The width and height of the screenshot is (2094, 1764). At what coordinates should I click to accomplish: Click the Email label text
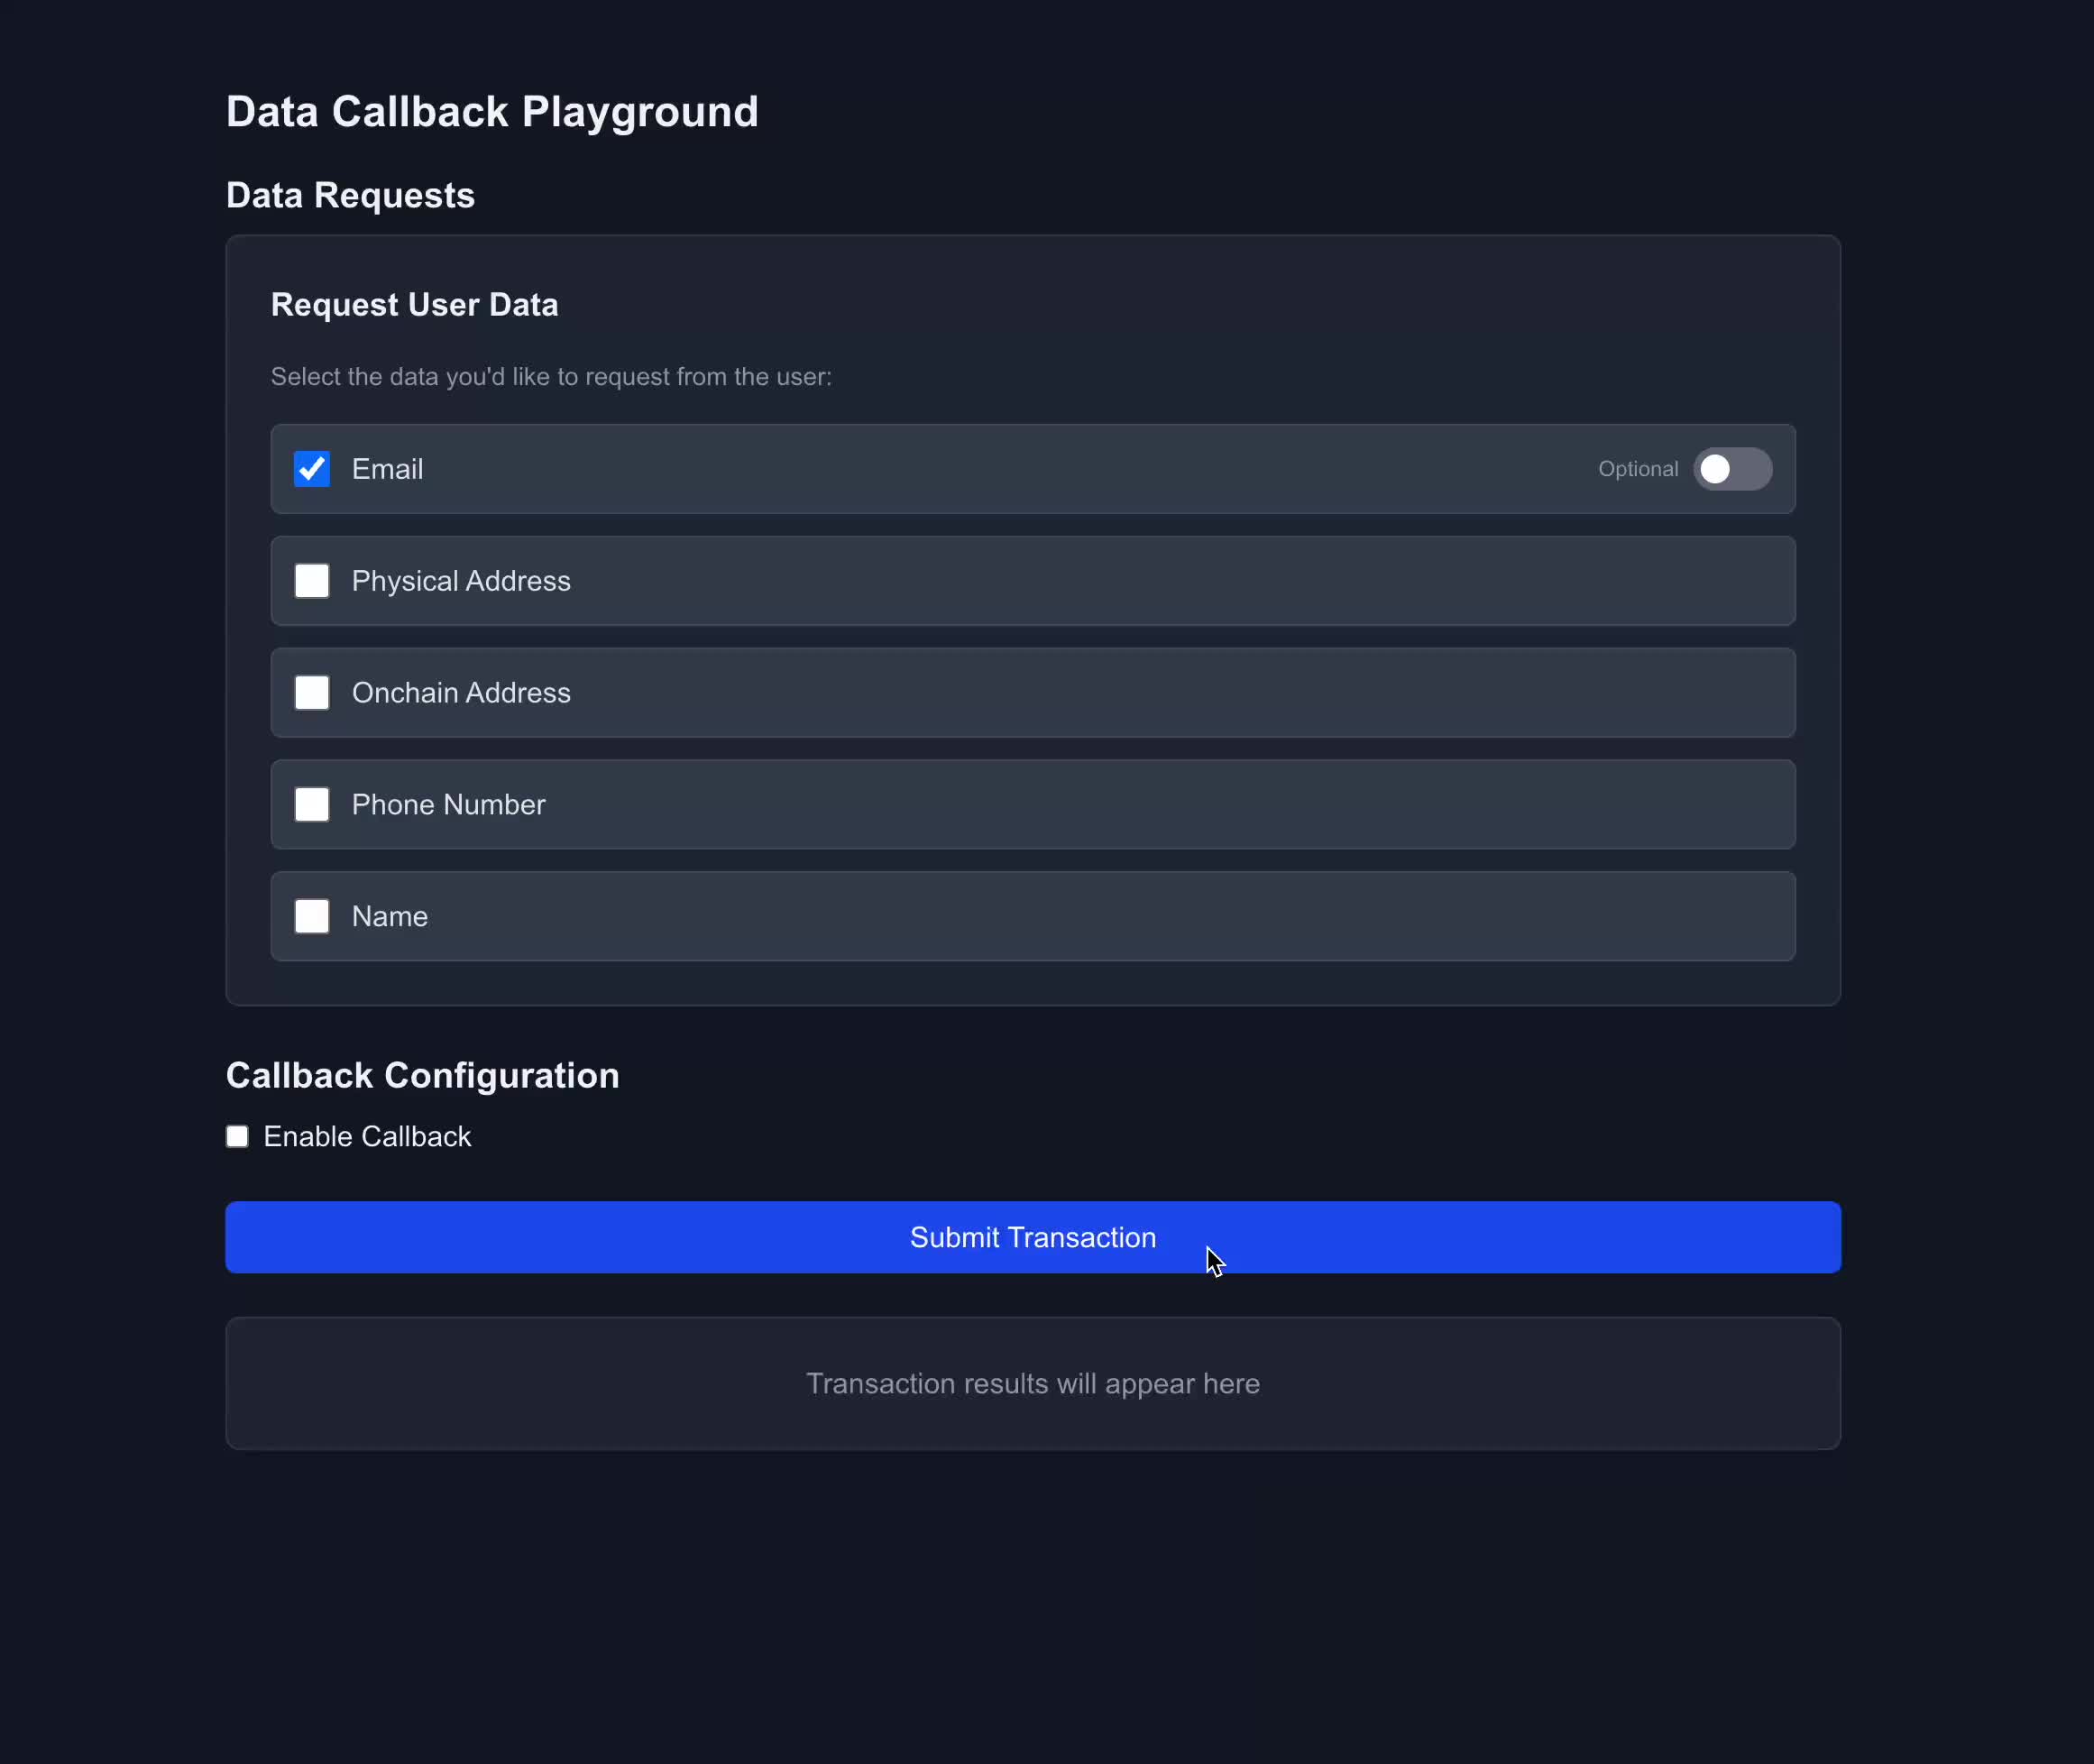click(387, 469)
